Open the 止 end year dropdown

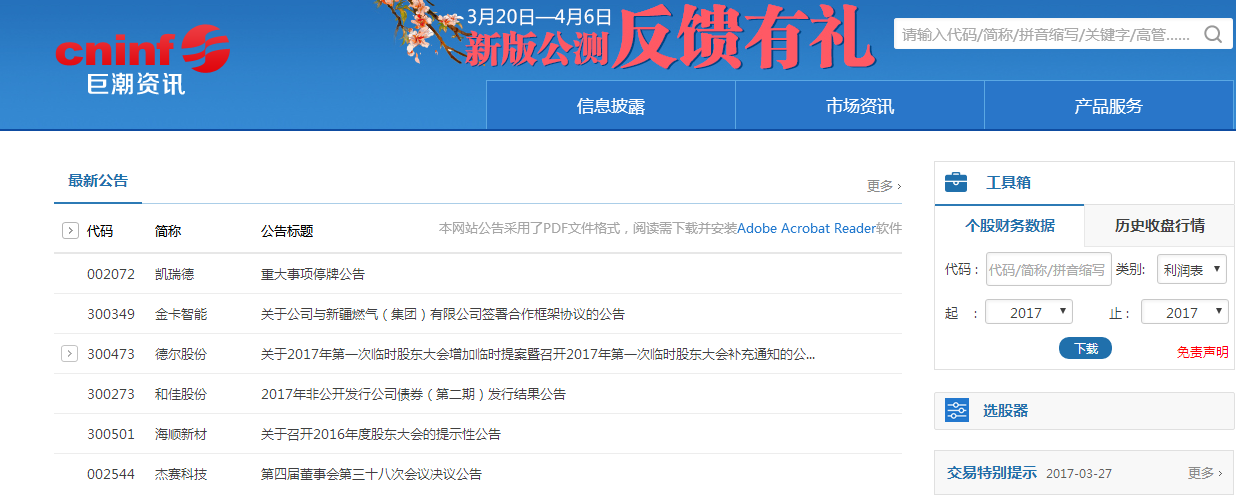[1184, 313]
